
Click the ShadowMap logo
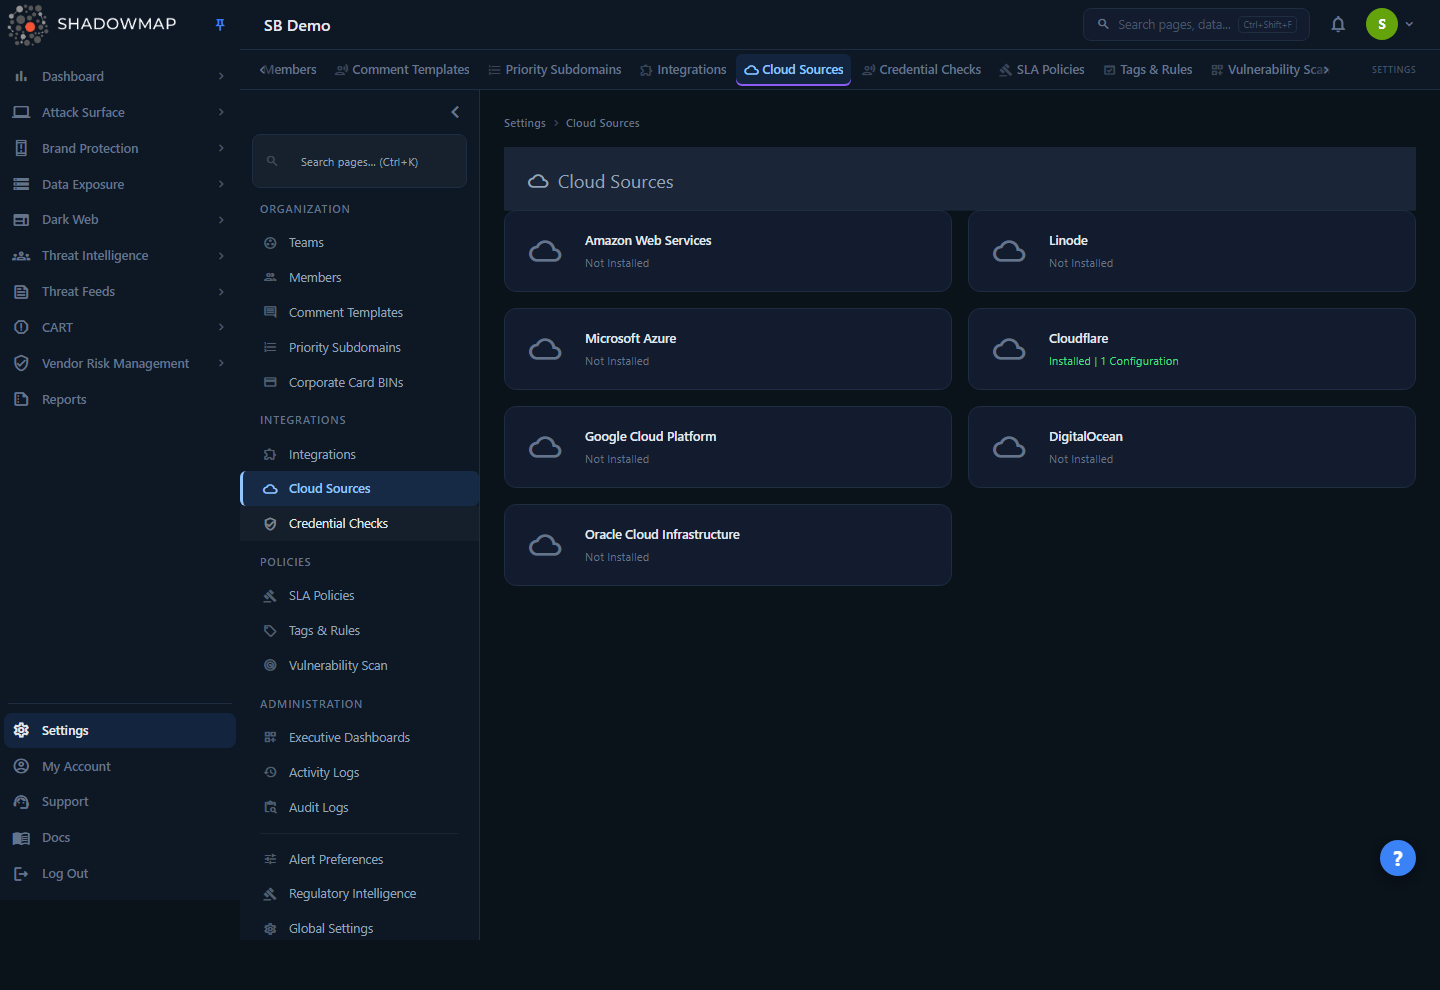coord(92,24)
